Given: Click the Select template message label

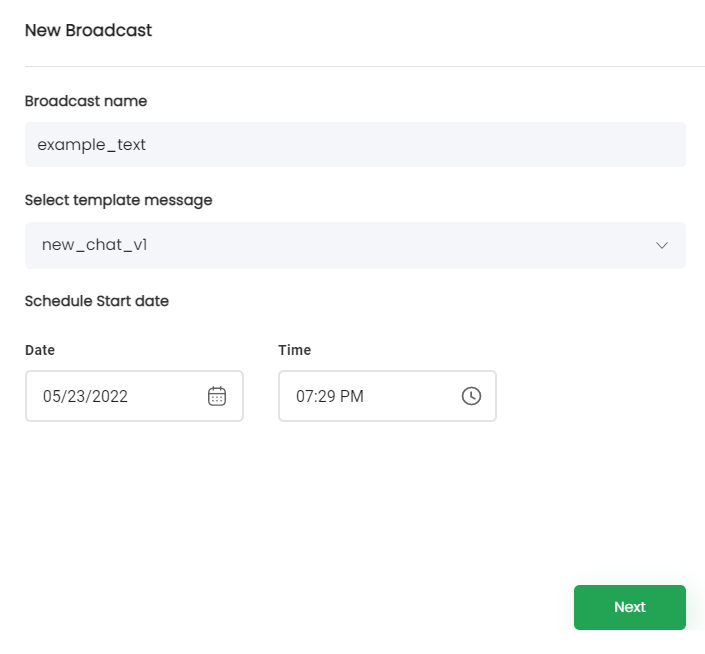Looking at the screenshot, I should coord(118,200).
